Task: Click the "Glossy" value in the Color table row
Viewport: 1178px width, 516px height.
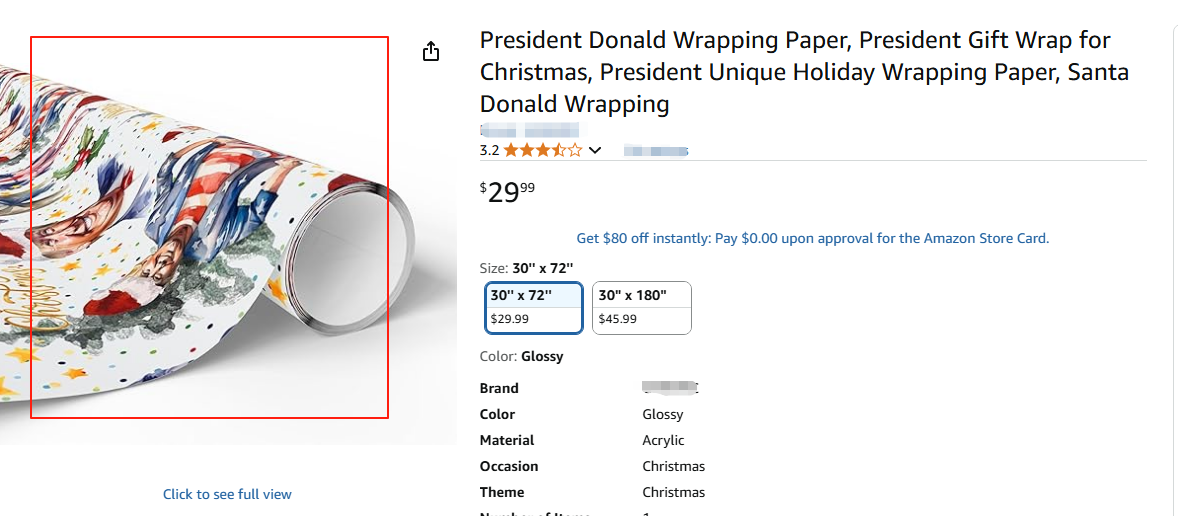Action: pos(662,414)
